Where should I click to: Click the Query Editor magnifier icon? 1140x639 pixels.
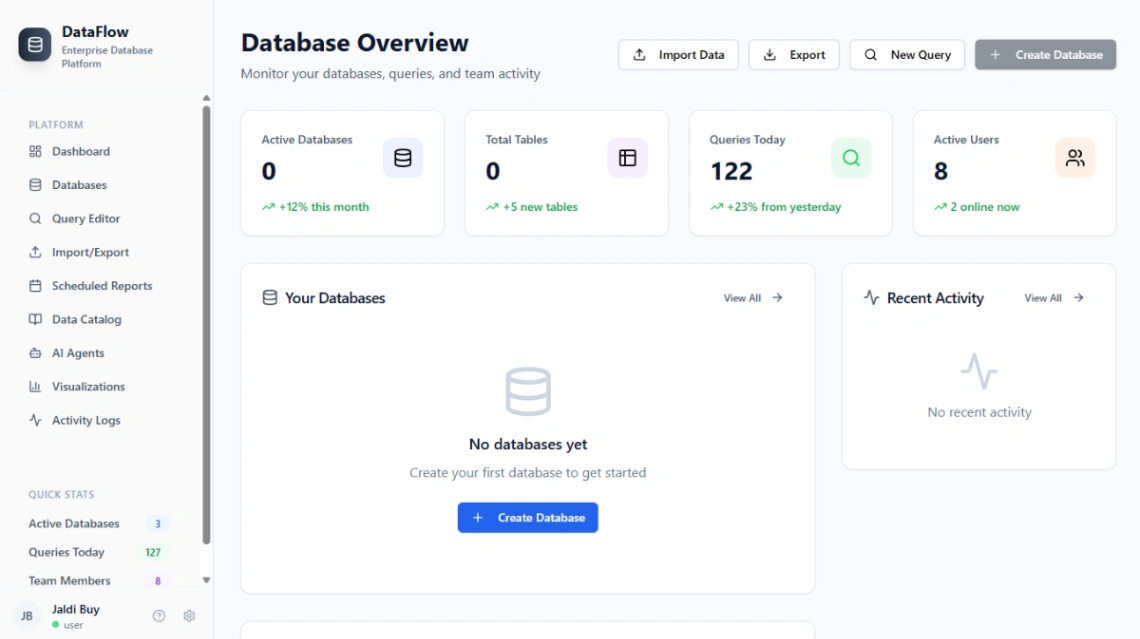(35, 218)
